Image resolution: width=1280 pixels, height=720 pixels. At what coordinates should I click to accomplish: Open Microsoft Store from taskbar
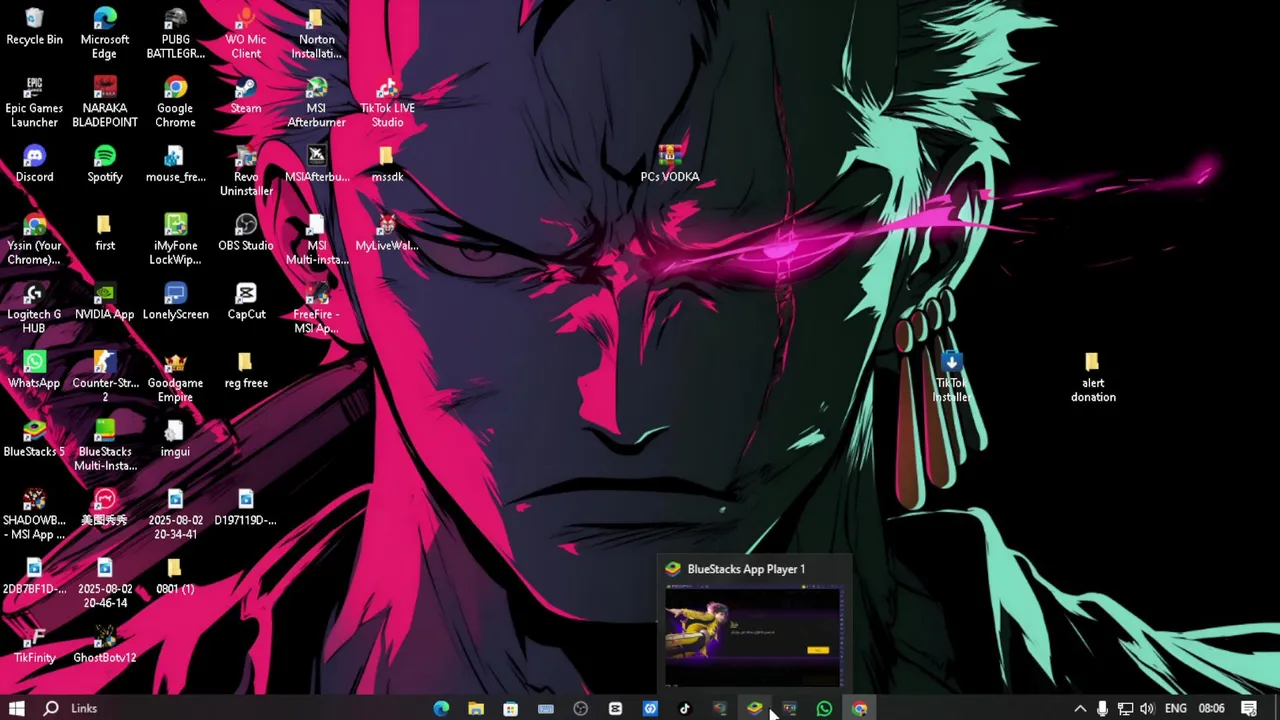click(x=511, y=708)
